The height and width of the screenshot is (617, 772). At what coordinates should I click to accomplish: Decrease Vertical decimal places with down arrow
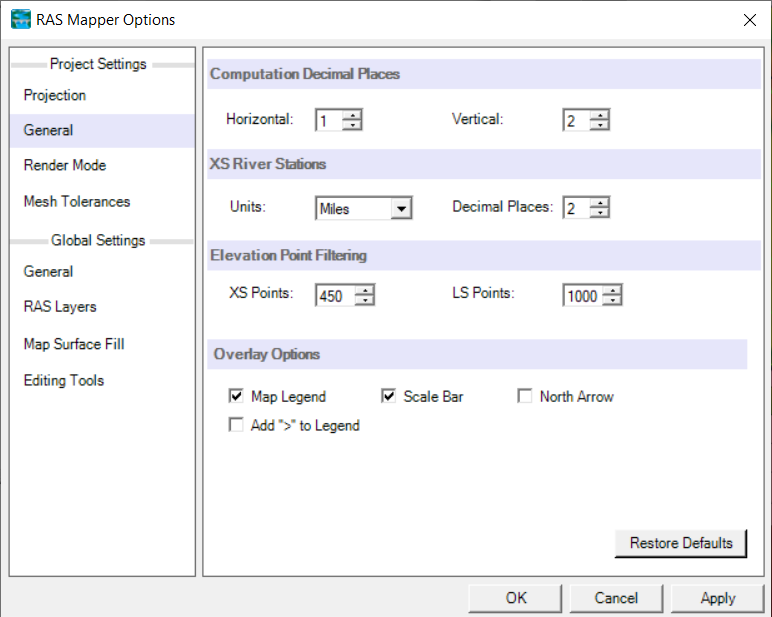600,125
